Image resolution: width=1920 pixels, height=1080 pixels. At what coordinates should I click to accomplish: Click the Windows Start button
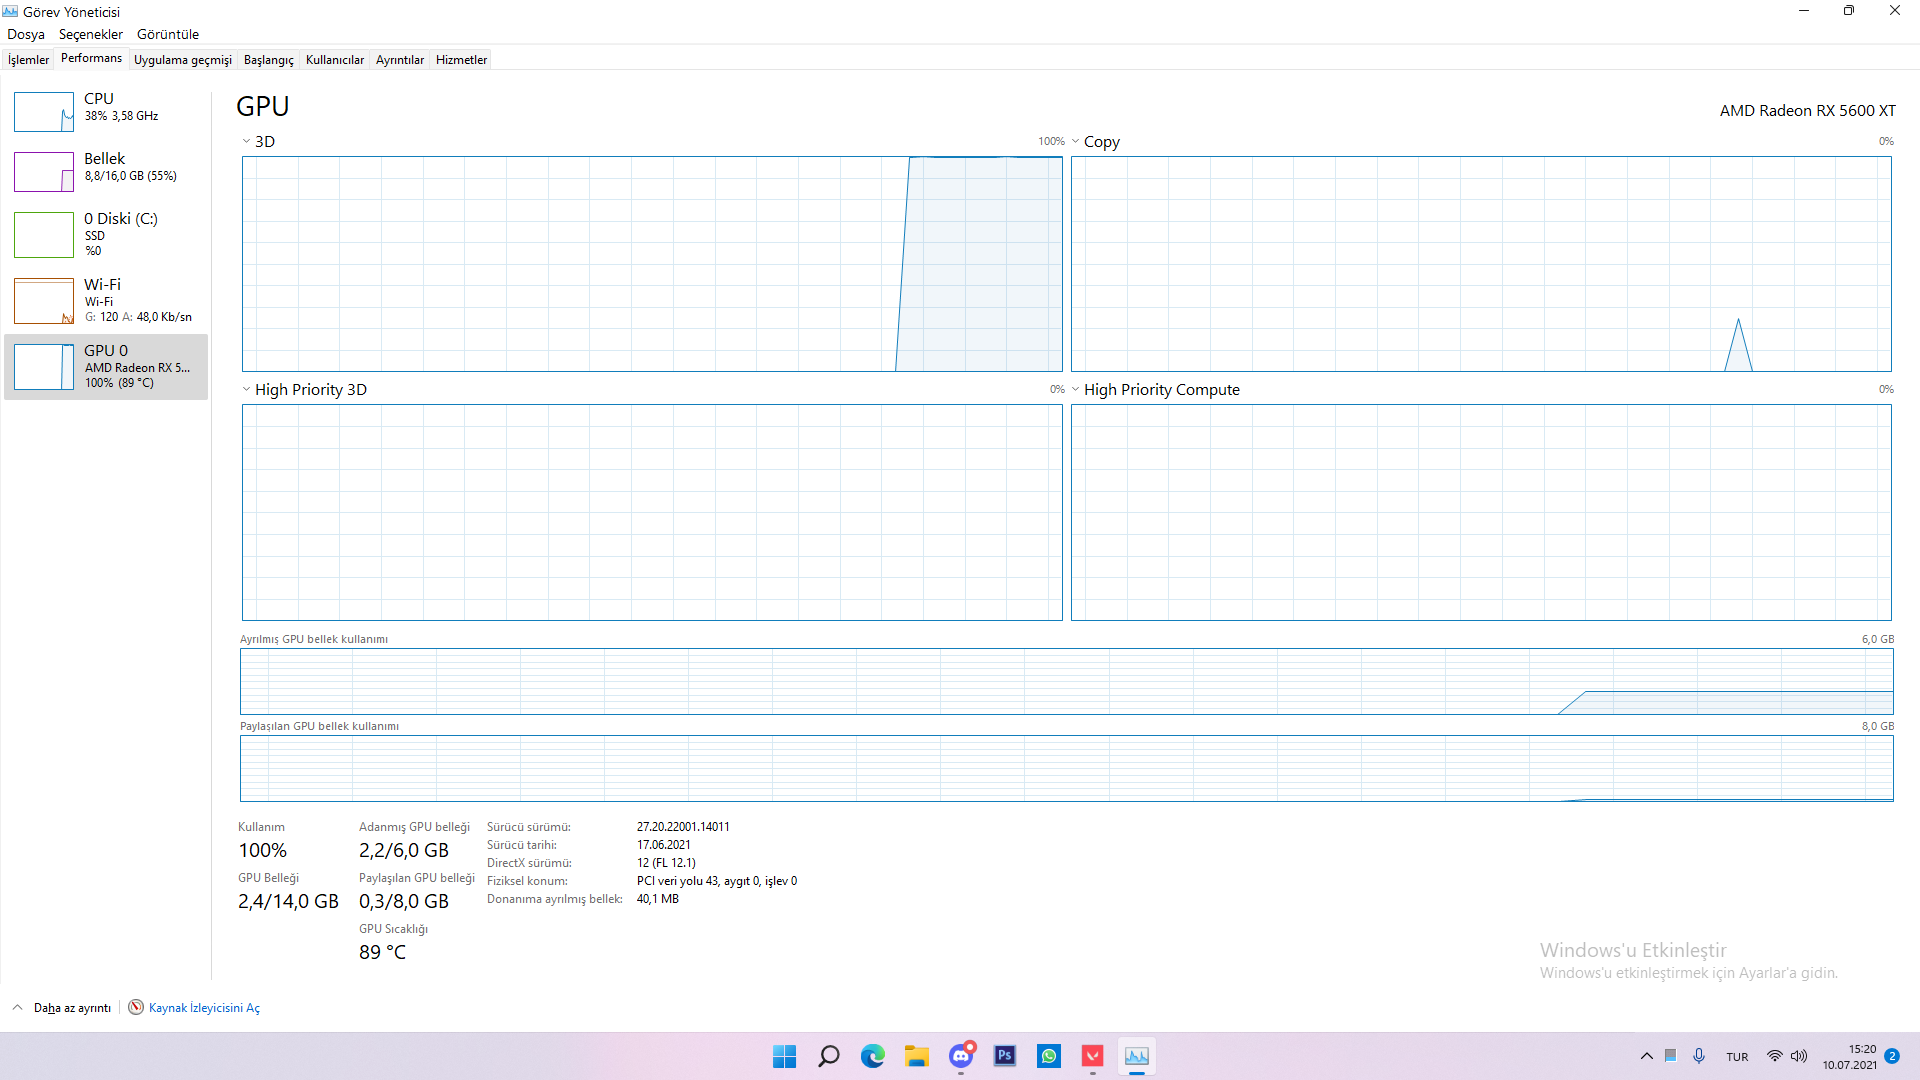784,1056
